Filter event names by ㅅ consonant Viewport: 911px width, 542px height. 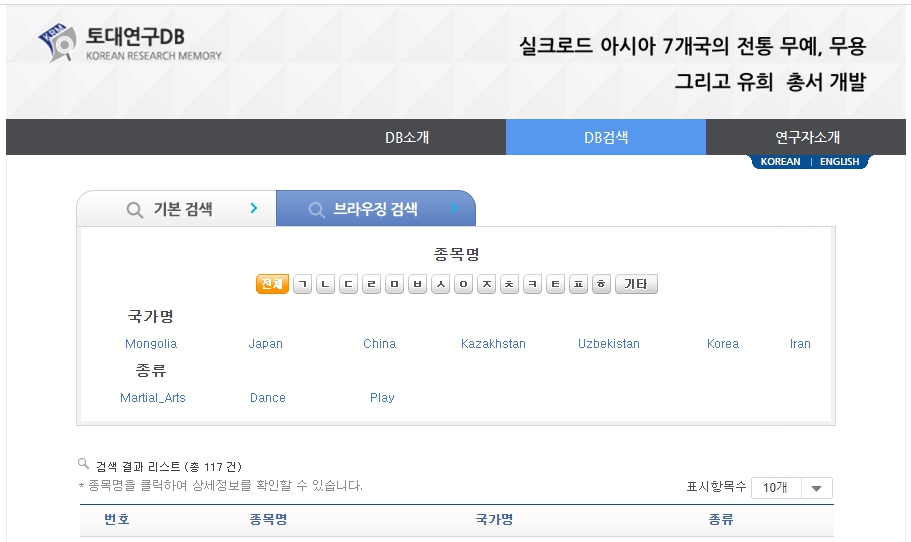pos(440,284)
